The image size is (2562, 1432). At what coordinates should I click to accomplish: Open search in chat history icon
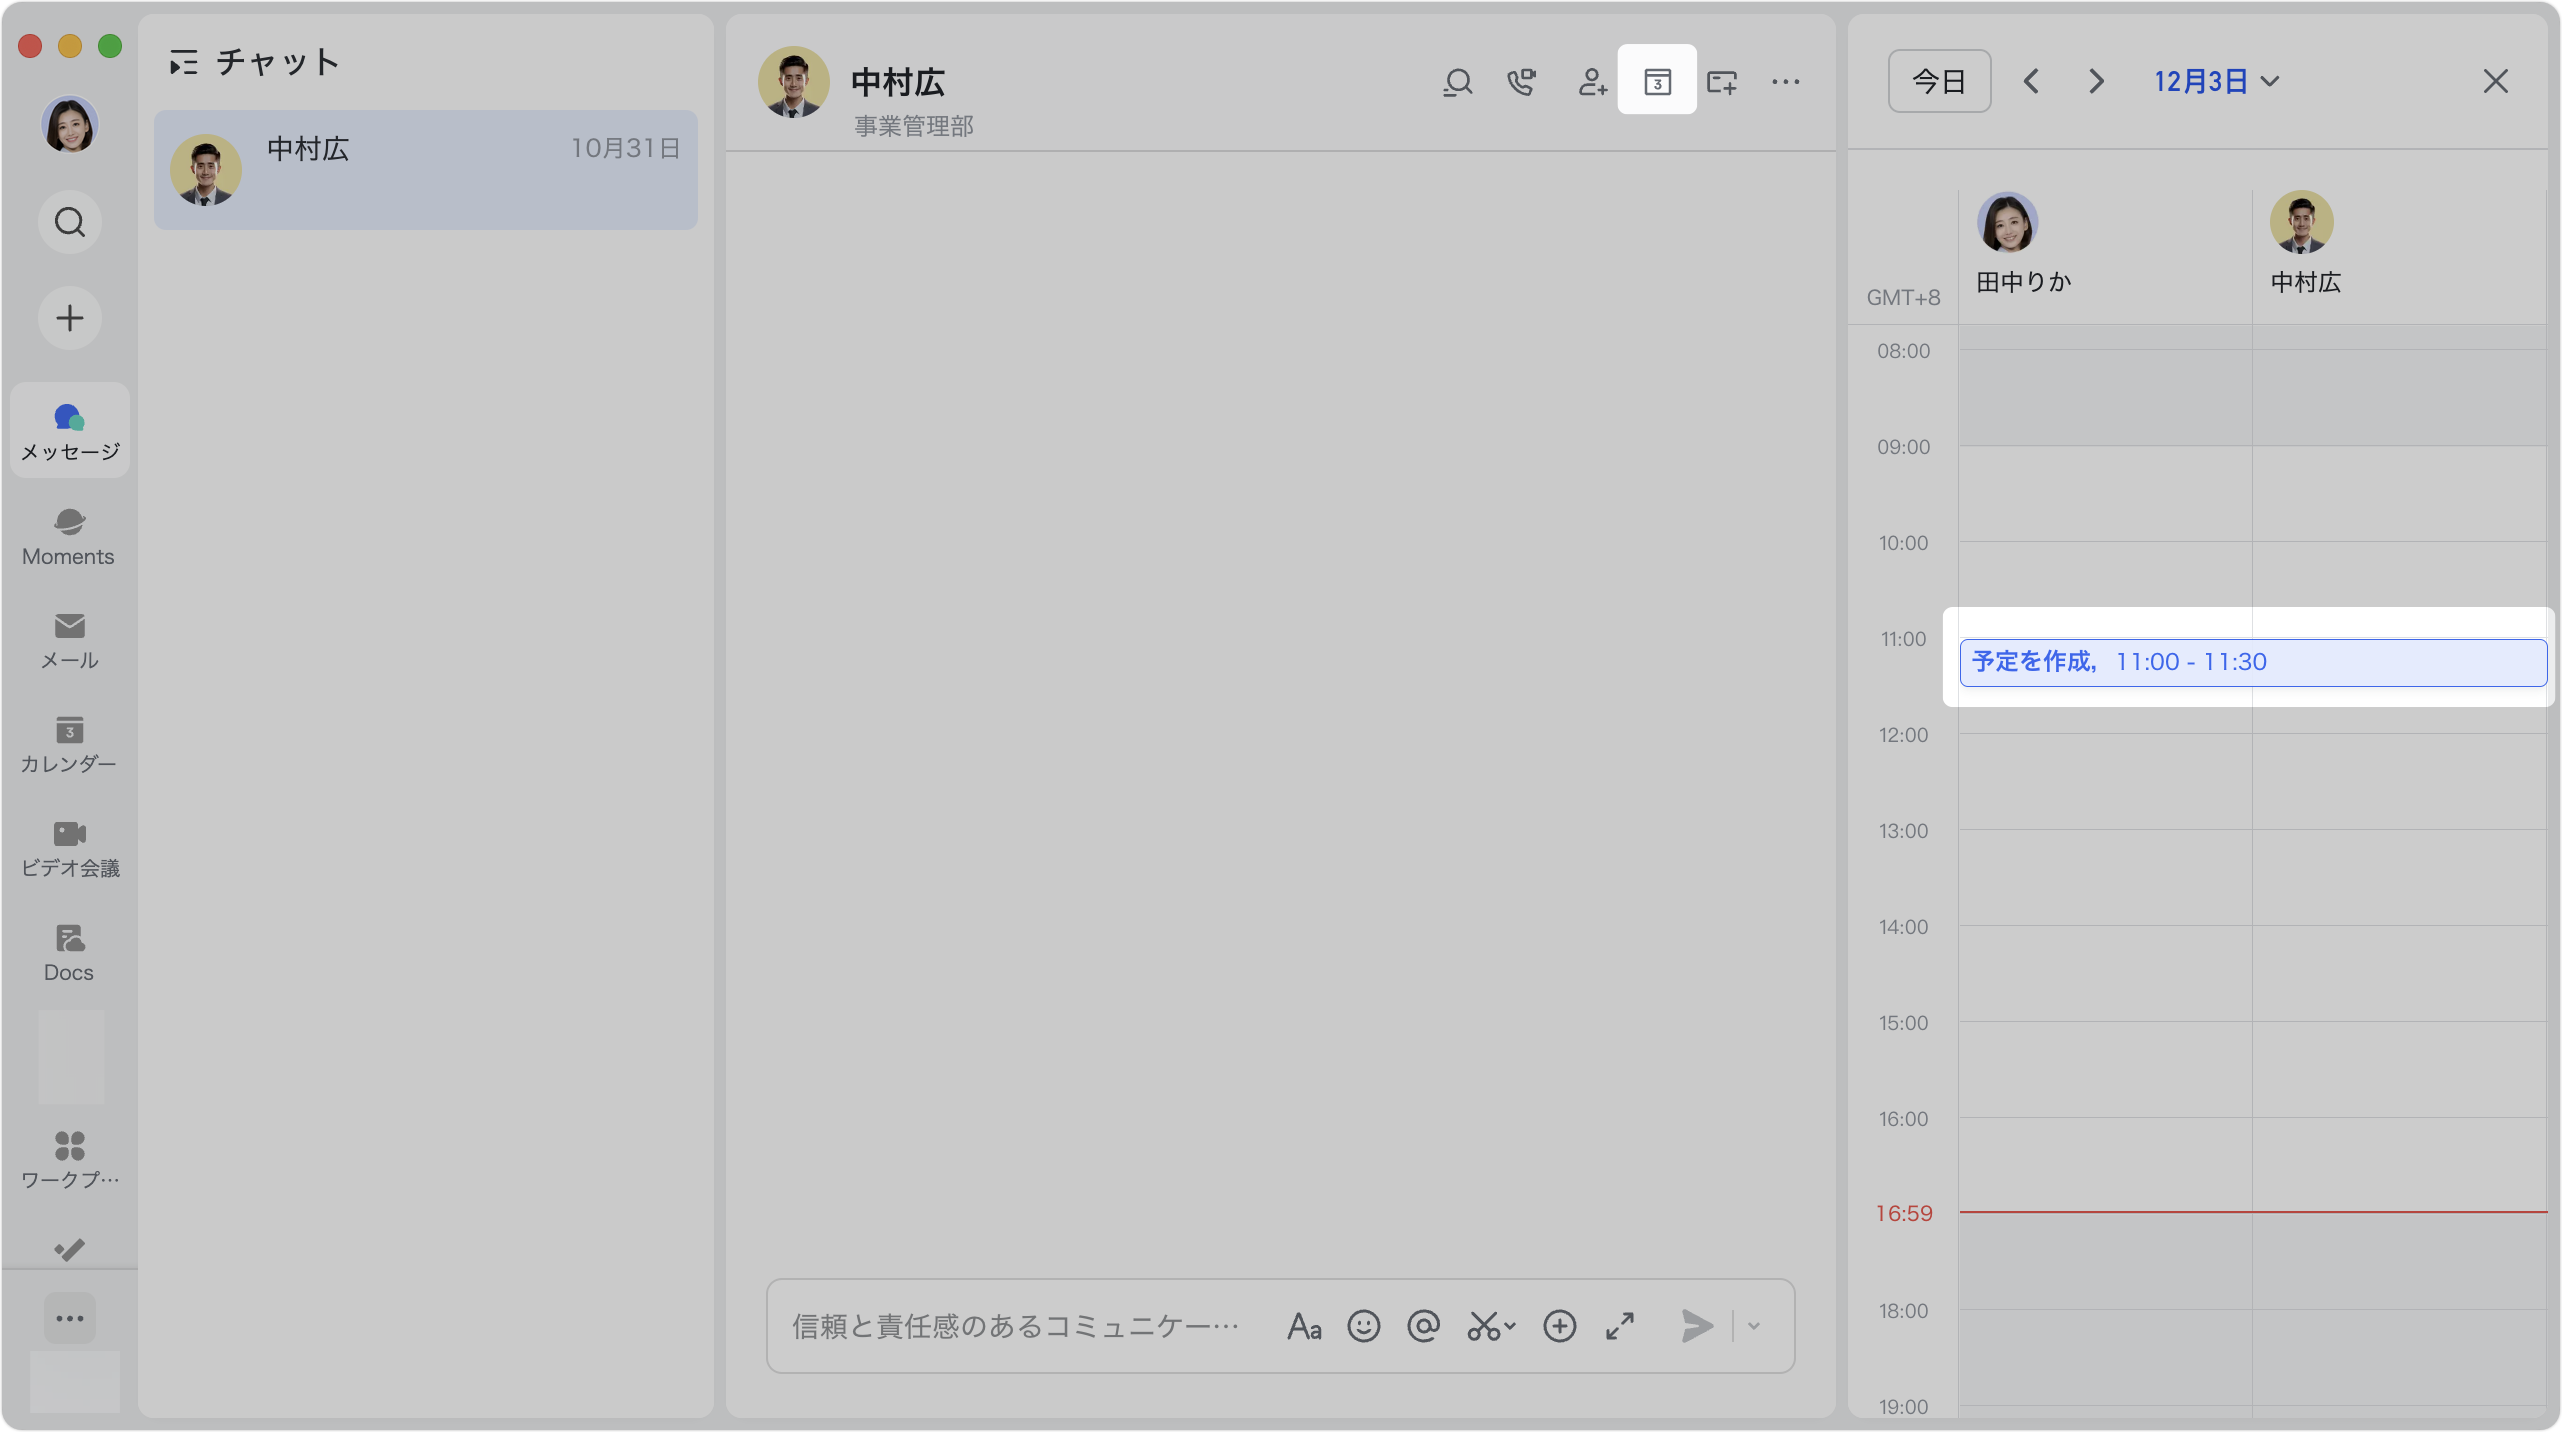tap(1457, 81)
